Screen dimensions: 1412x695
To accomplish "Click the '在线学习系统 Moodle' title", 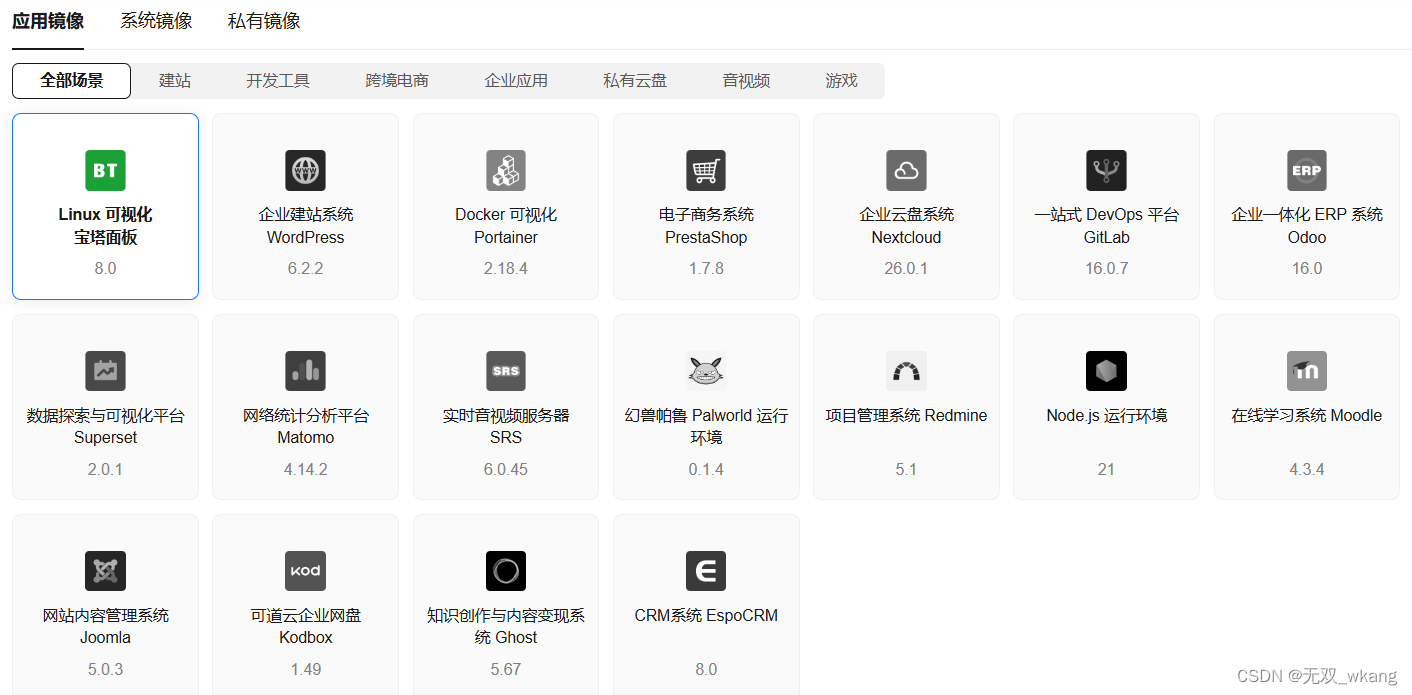I will click(x=1307, y=416).
